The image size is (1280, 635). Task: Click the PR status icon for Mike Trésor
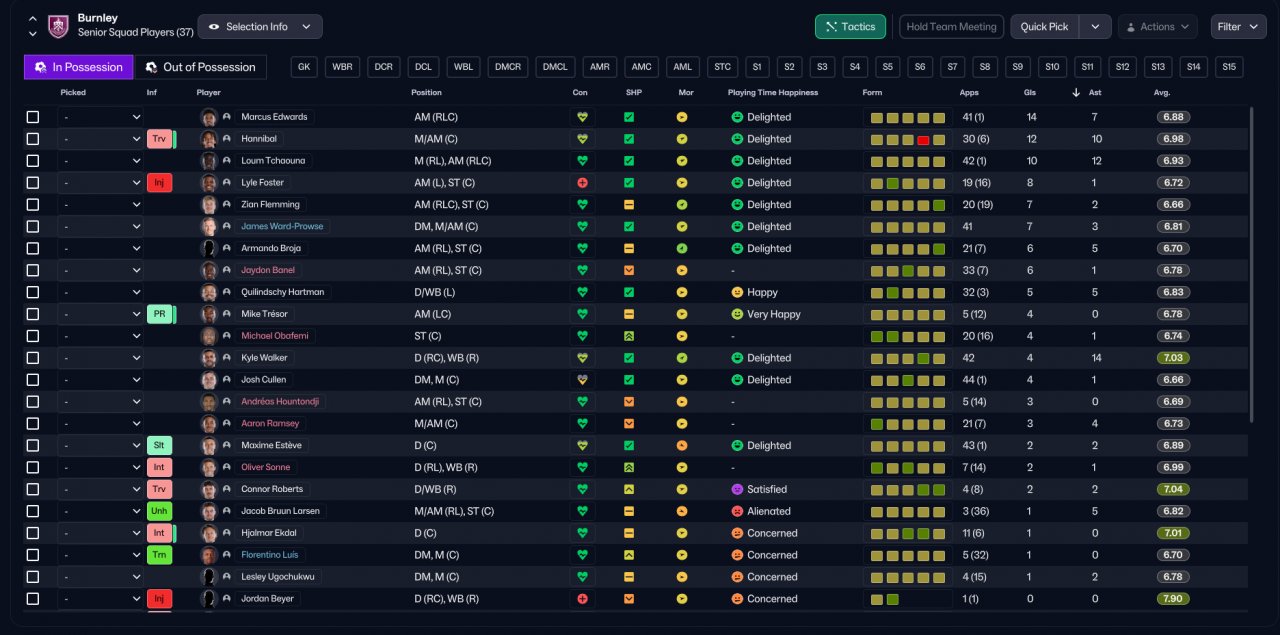coord(158,314)
